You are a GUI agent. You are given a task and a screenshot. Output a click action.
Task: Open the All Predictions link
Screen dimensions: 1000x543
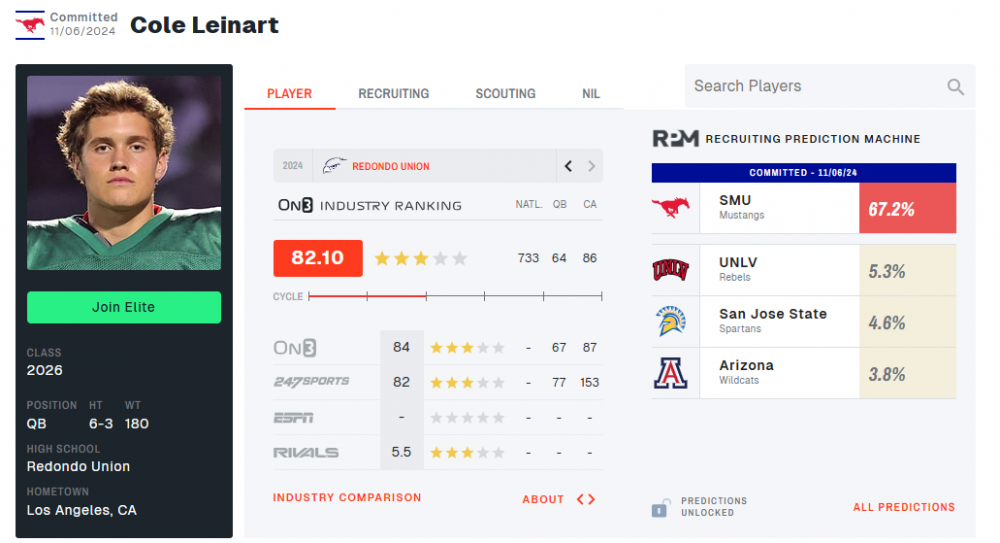pos(903,507)
